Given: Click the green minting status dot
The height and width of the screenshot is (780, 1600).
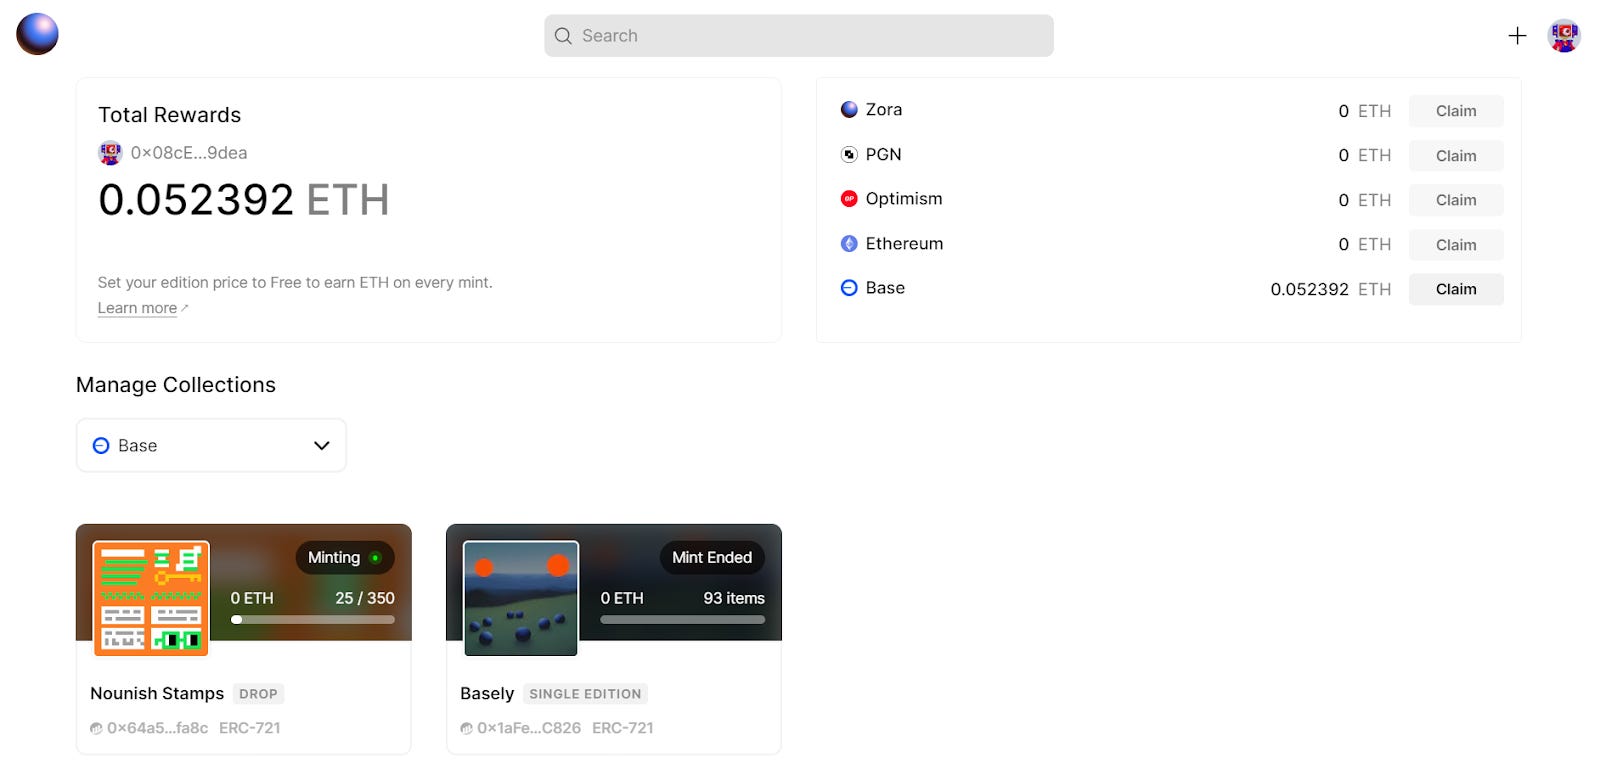Looking at the screenshot, I should (x=375, y=558).
